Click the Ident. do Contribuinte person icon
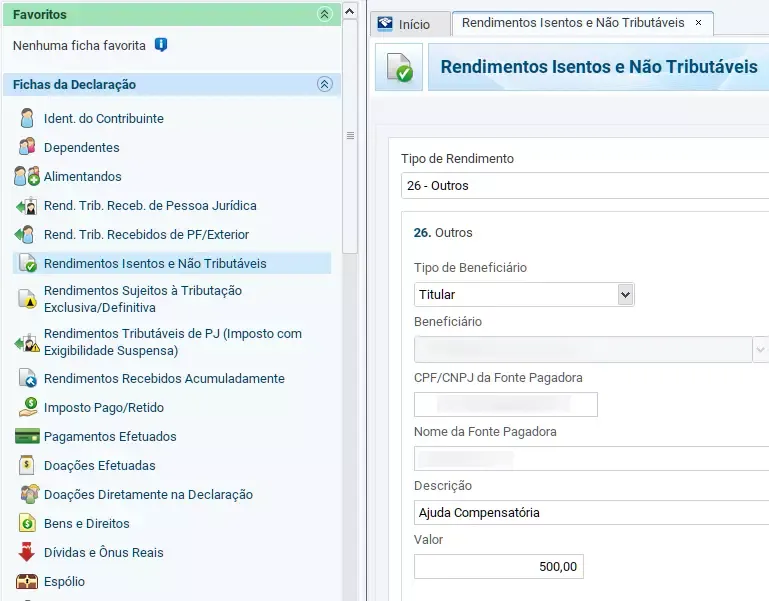The width and height of the screenshot is (769, 601). pyautogui.click(x=27, y=118)
